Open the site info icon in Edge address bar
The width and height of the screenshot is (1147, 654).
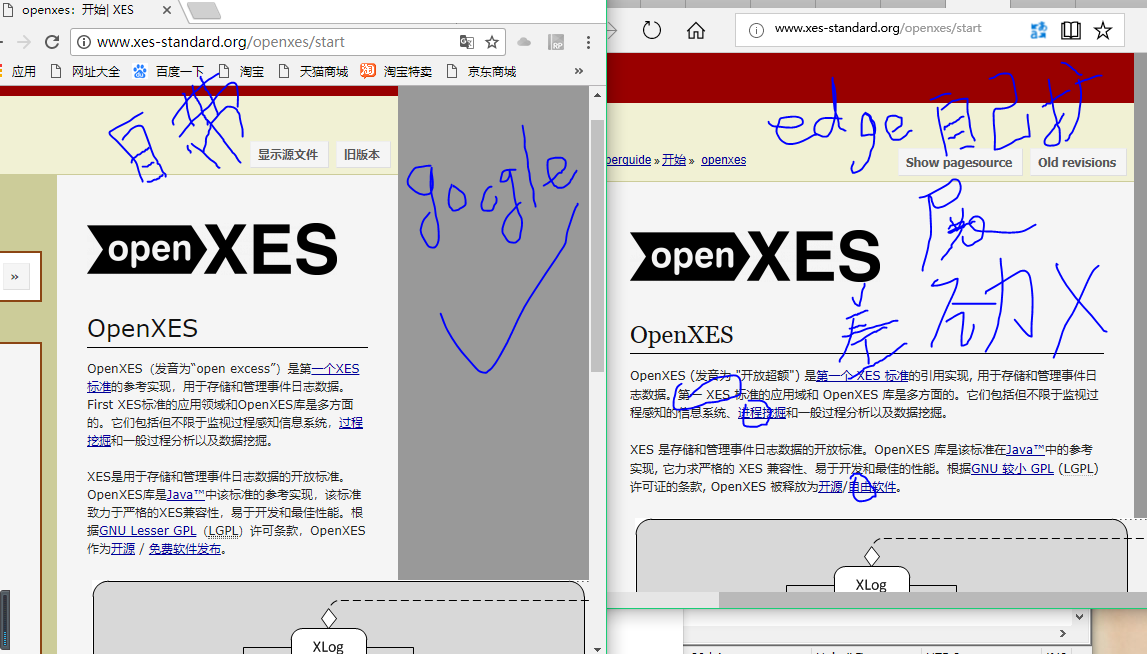pos(756,30)
